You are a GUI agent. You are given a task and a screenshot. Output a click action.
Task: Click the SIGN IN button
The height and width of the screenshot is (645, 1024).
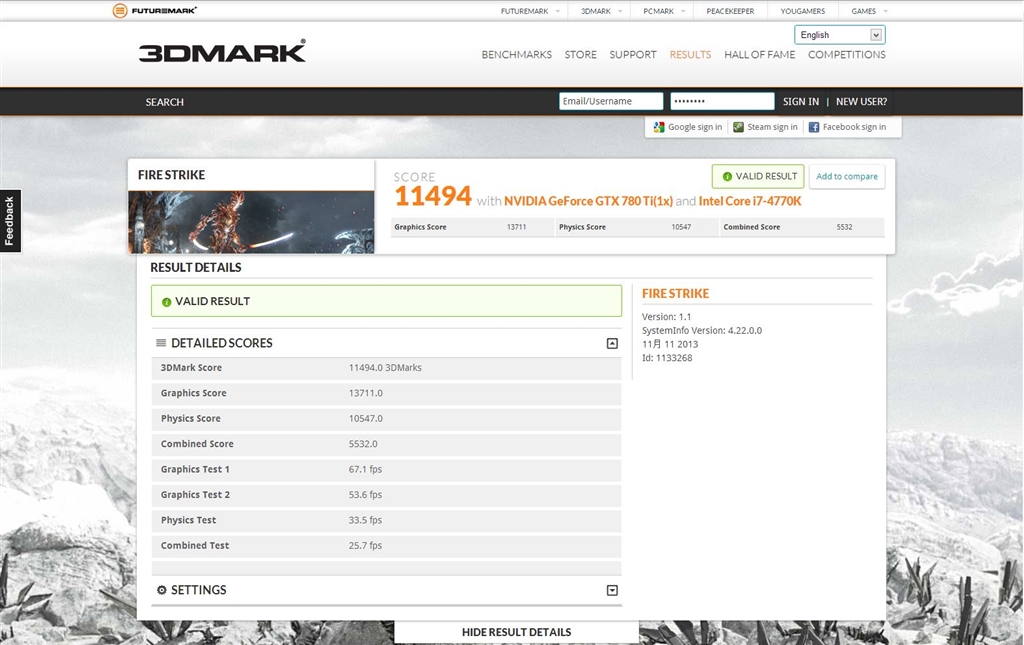801,102
